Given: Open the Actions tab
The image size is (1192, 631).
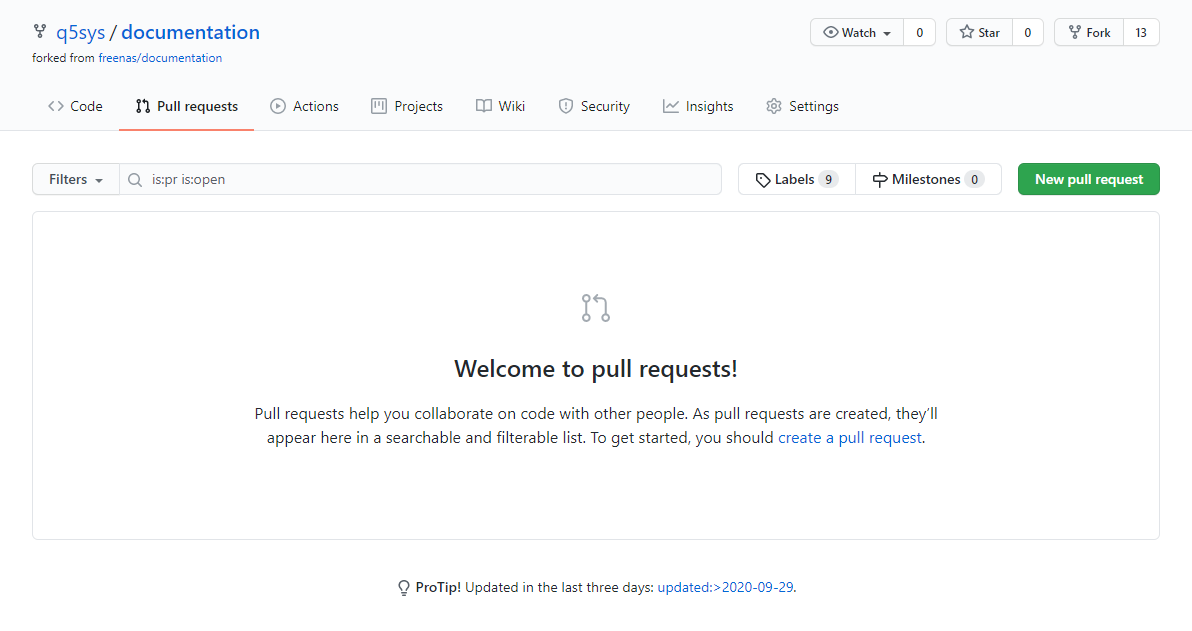Looking at the screenshot, I should click(304, 106).
